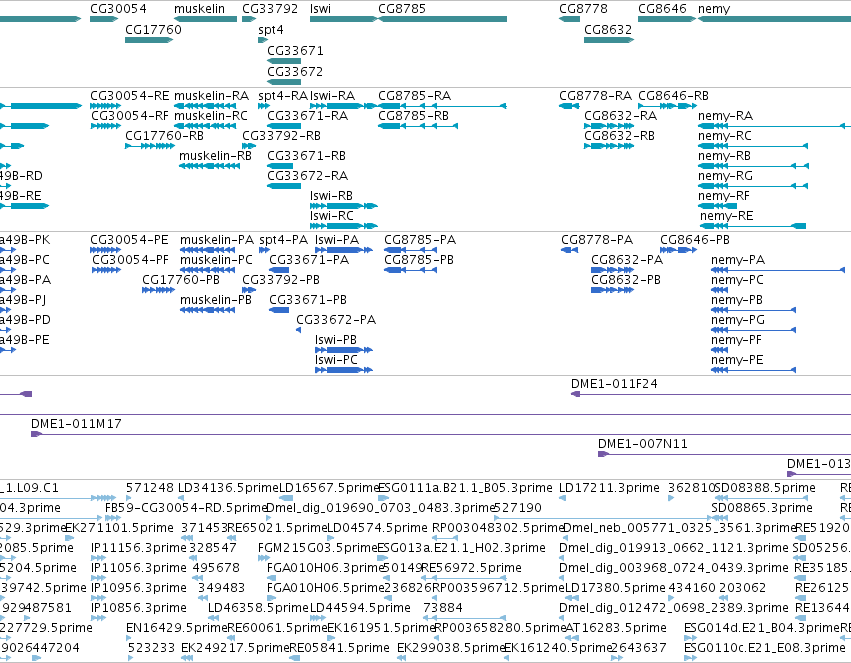The height and width of the screenshot is (663, 851).
Task: Select the CG30054 gene glyph
Action: tap(104, 19)
